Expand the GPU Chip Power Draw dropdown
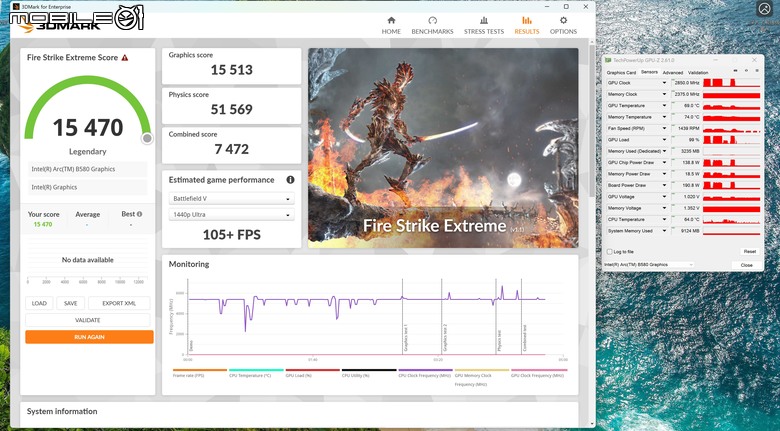780x431 pixels. pos(664,162)
